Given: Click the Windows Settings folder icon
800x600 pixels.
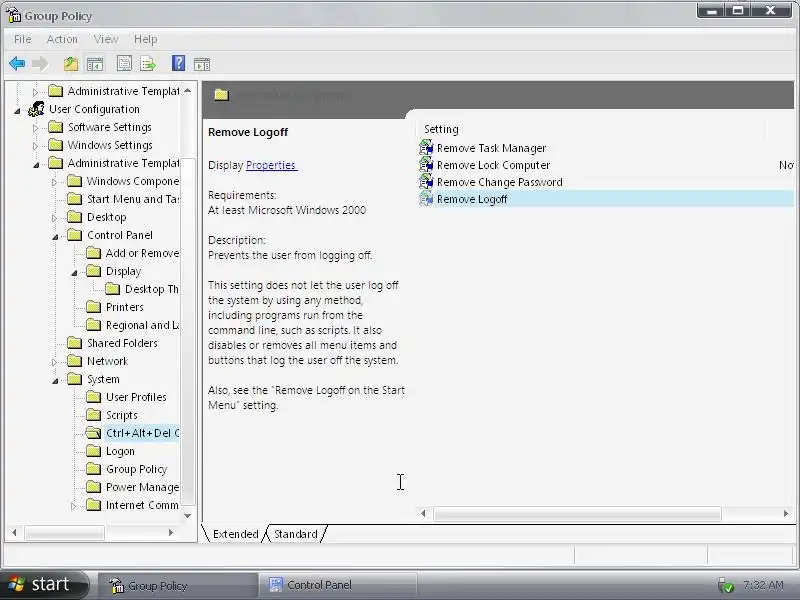Looking at the screenshot, I should pyautogui.click(x=56, y=145).
